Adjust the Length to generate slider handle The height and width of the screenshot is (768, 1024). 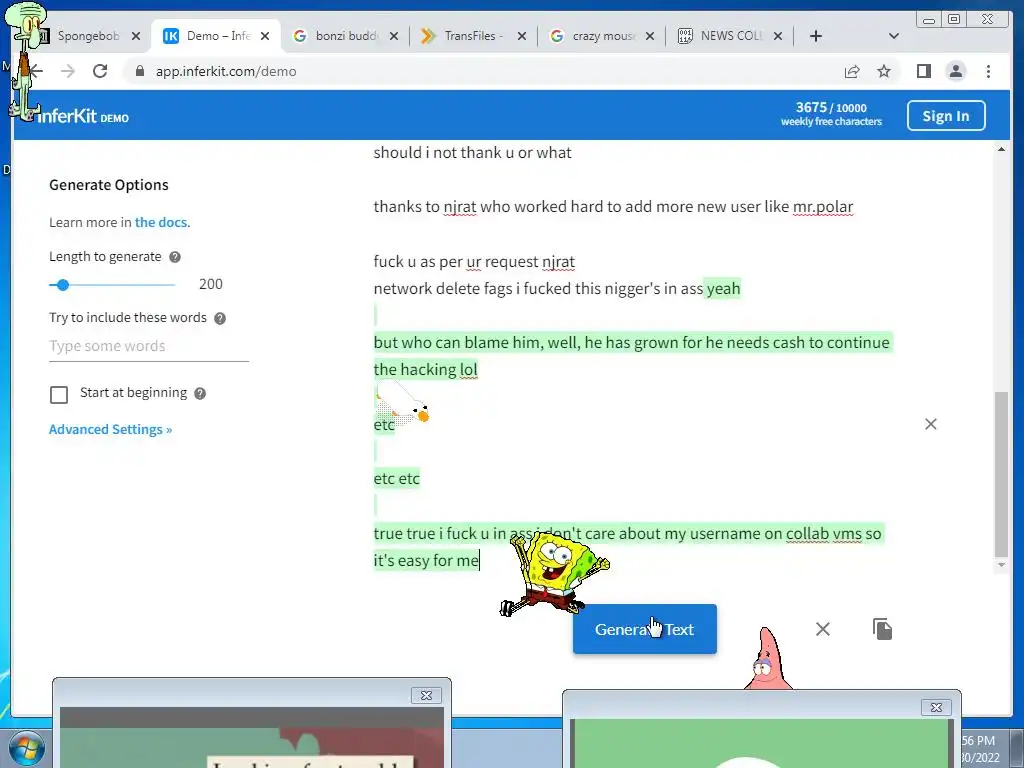point(63,285)
